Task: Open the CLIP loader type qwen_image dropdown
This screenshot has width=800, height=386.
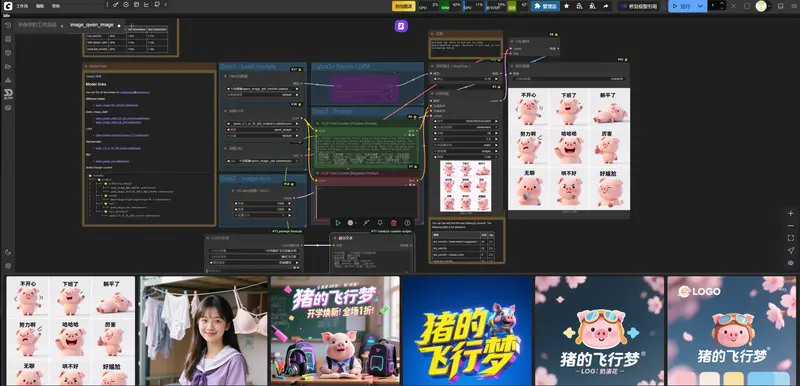Action: point(262,130)
